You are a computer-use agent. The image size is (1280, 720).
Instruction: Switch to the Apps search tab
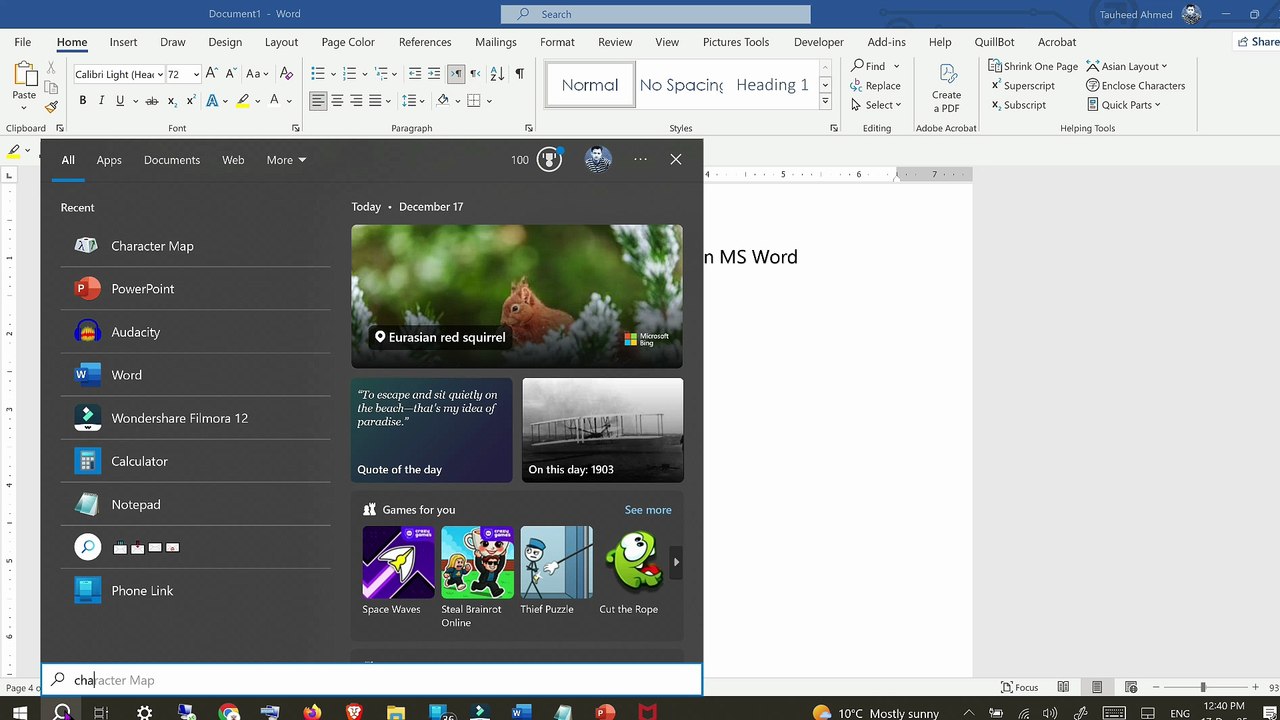[x=109, y=160]
